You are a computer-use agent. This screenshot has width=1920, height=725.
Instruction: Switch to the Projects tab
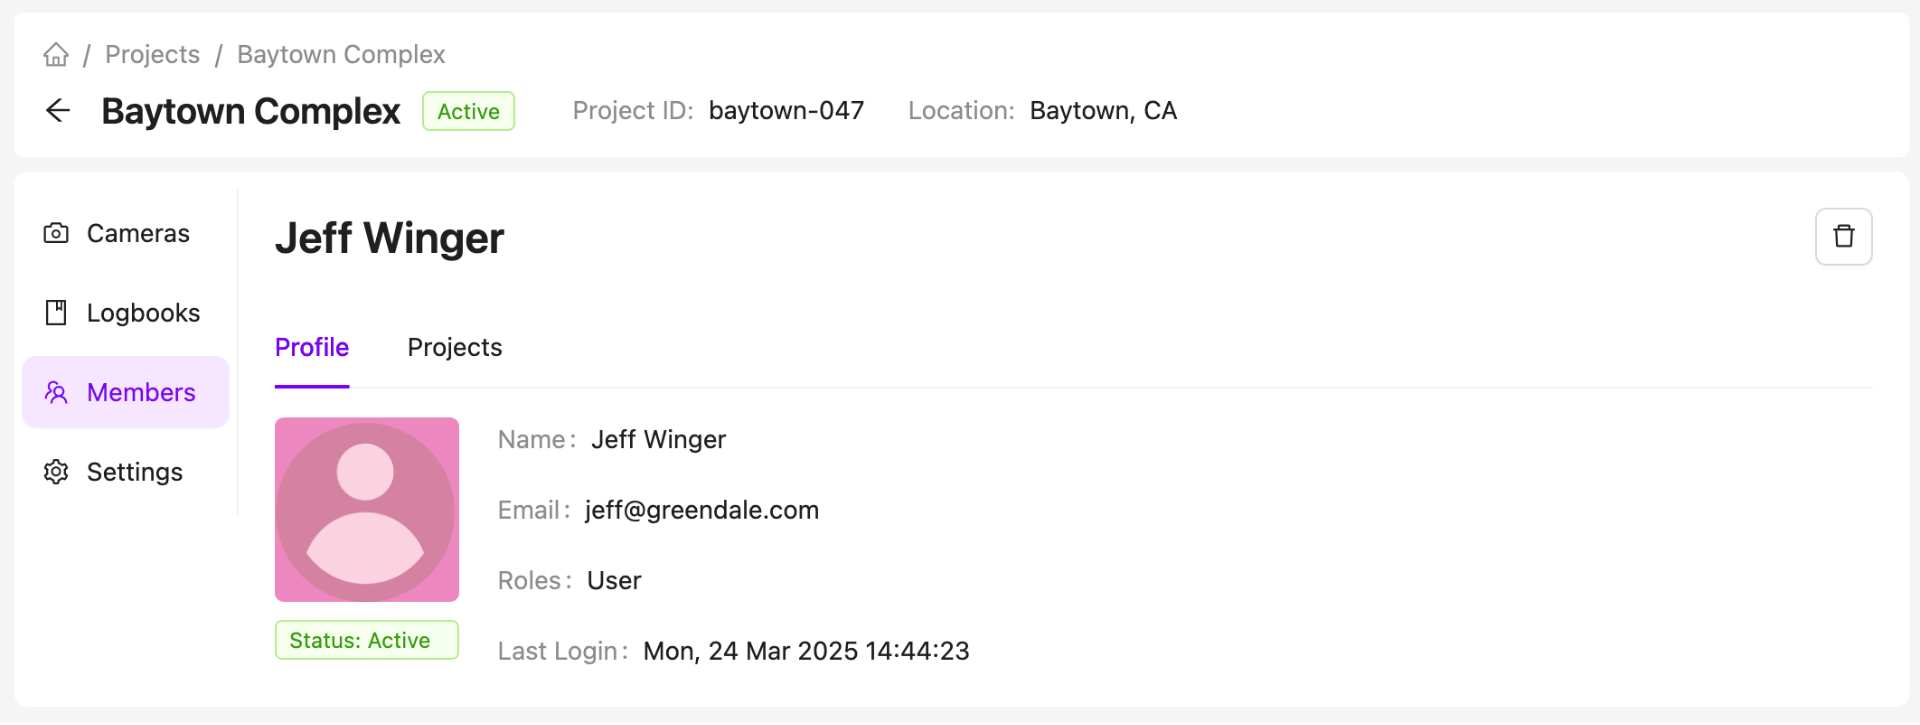coord(455,347)
